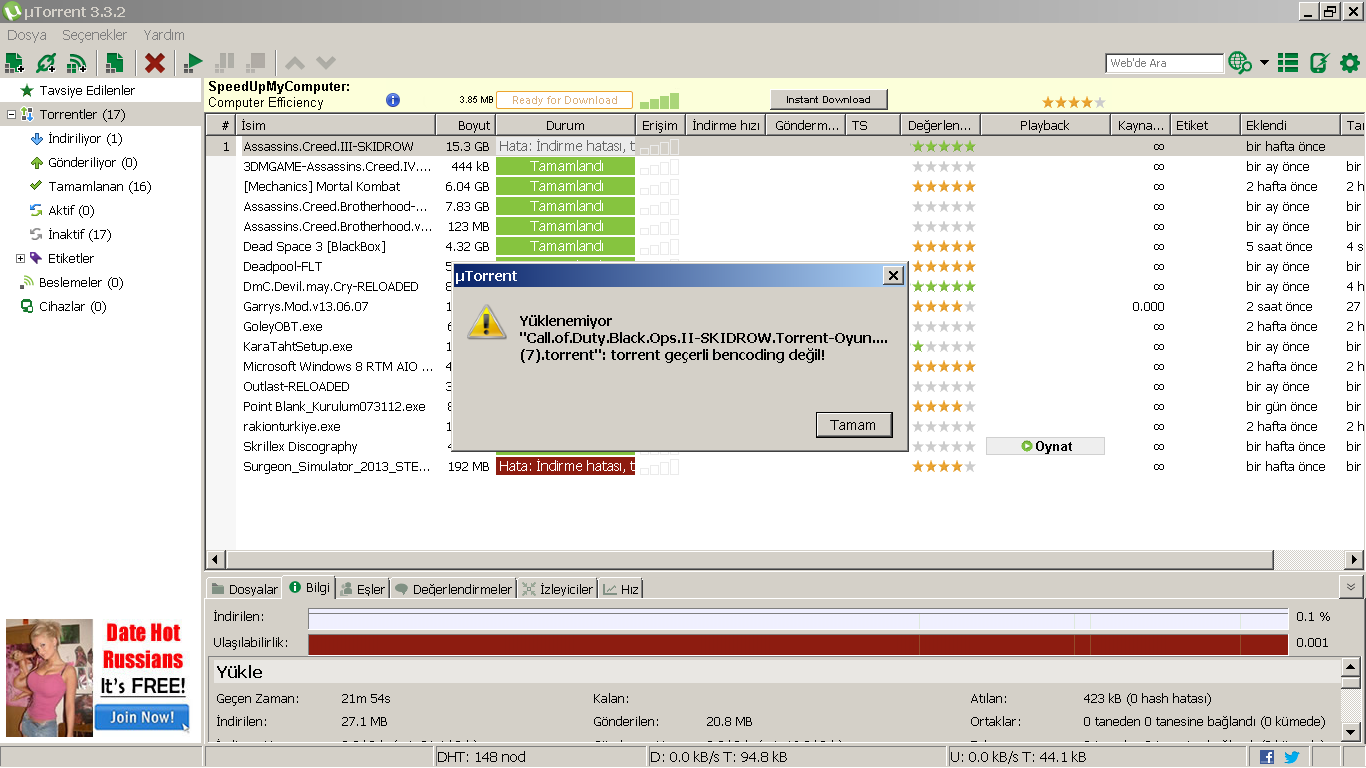Viewport: 1366px width, 768px height.
Task: Click DHT: 148 nod in status bar
Action: [x=481, y=757]
